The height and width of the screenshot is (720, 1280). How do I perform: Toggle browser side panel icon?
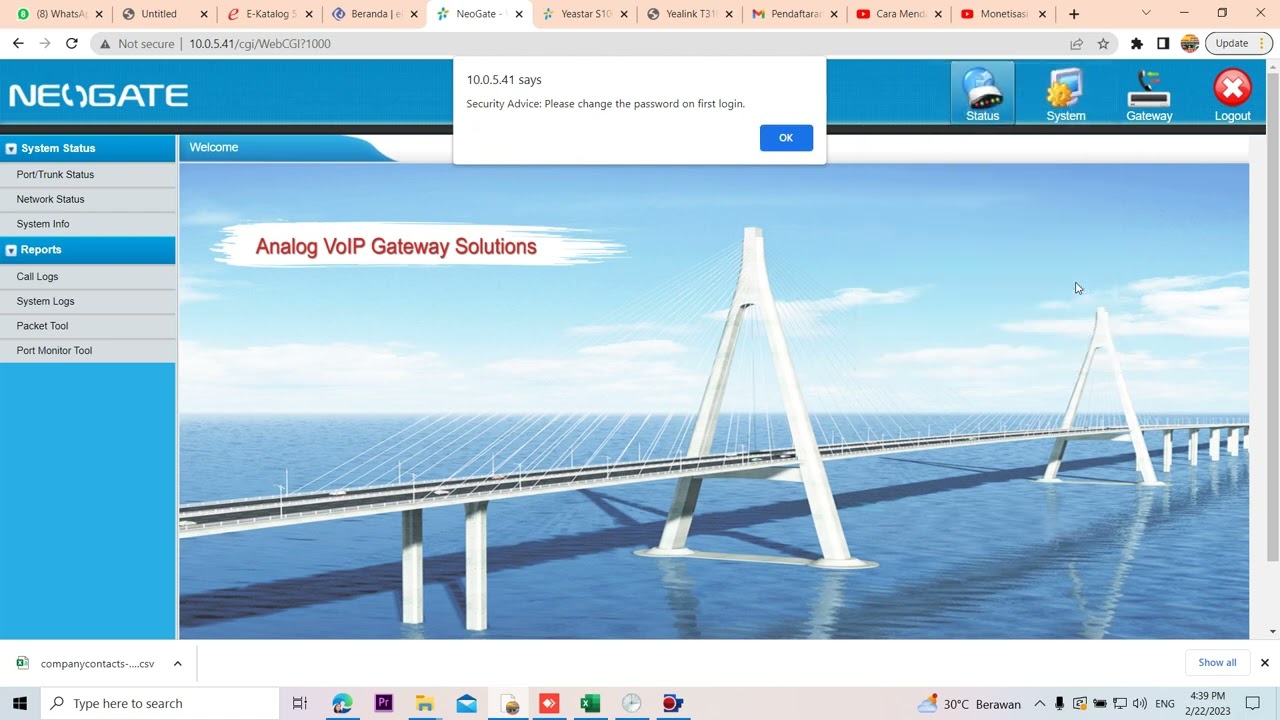(1163, 44)
